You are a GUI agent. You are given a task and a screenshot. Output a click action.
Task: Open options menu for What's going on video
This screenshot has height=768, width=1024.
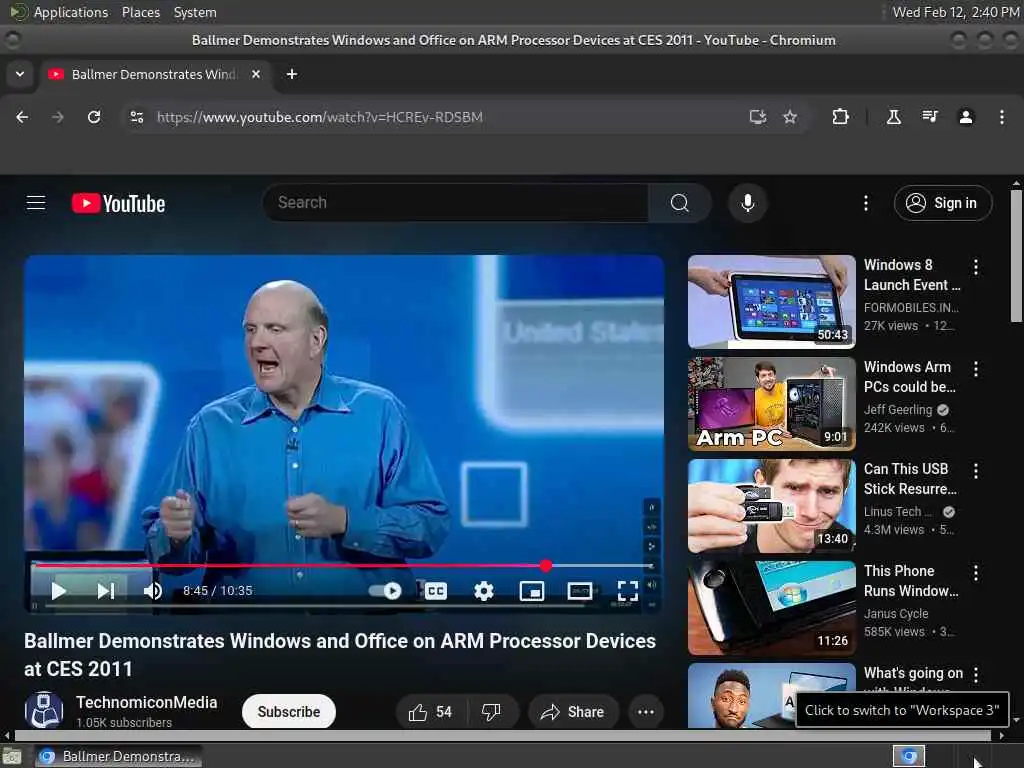click(976, 675)
